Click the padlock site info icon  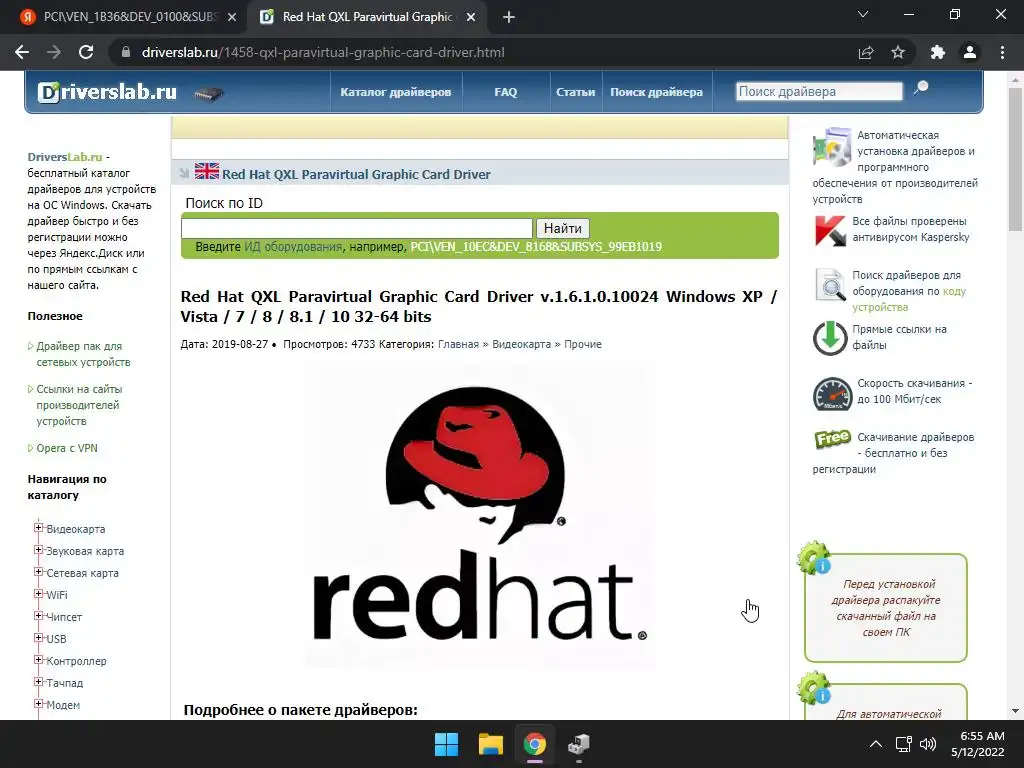click(126, 52)
